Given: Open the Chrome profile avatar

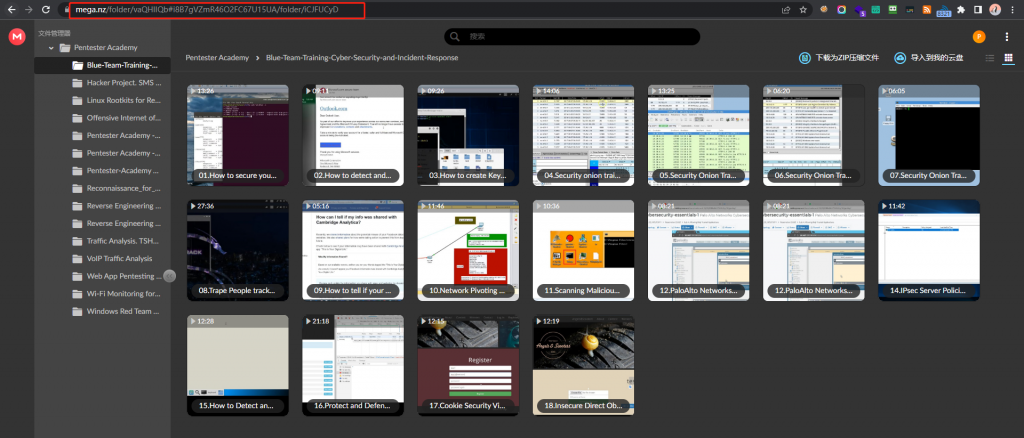Looking at the screenshot, I should pyautogui.click(x=995, y=10).
